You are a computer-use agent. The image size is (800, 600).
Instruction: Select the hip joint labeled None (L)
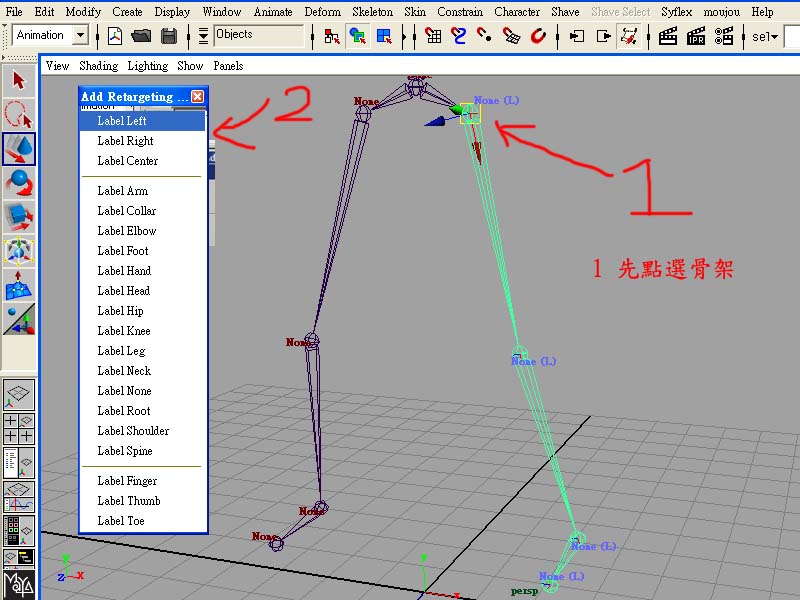pos(469,114)
